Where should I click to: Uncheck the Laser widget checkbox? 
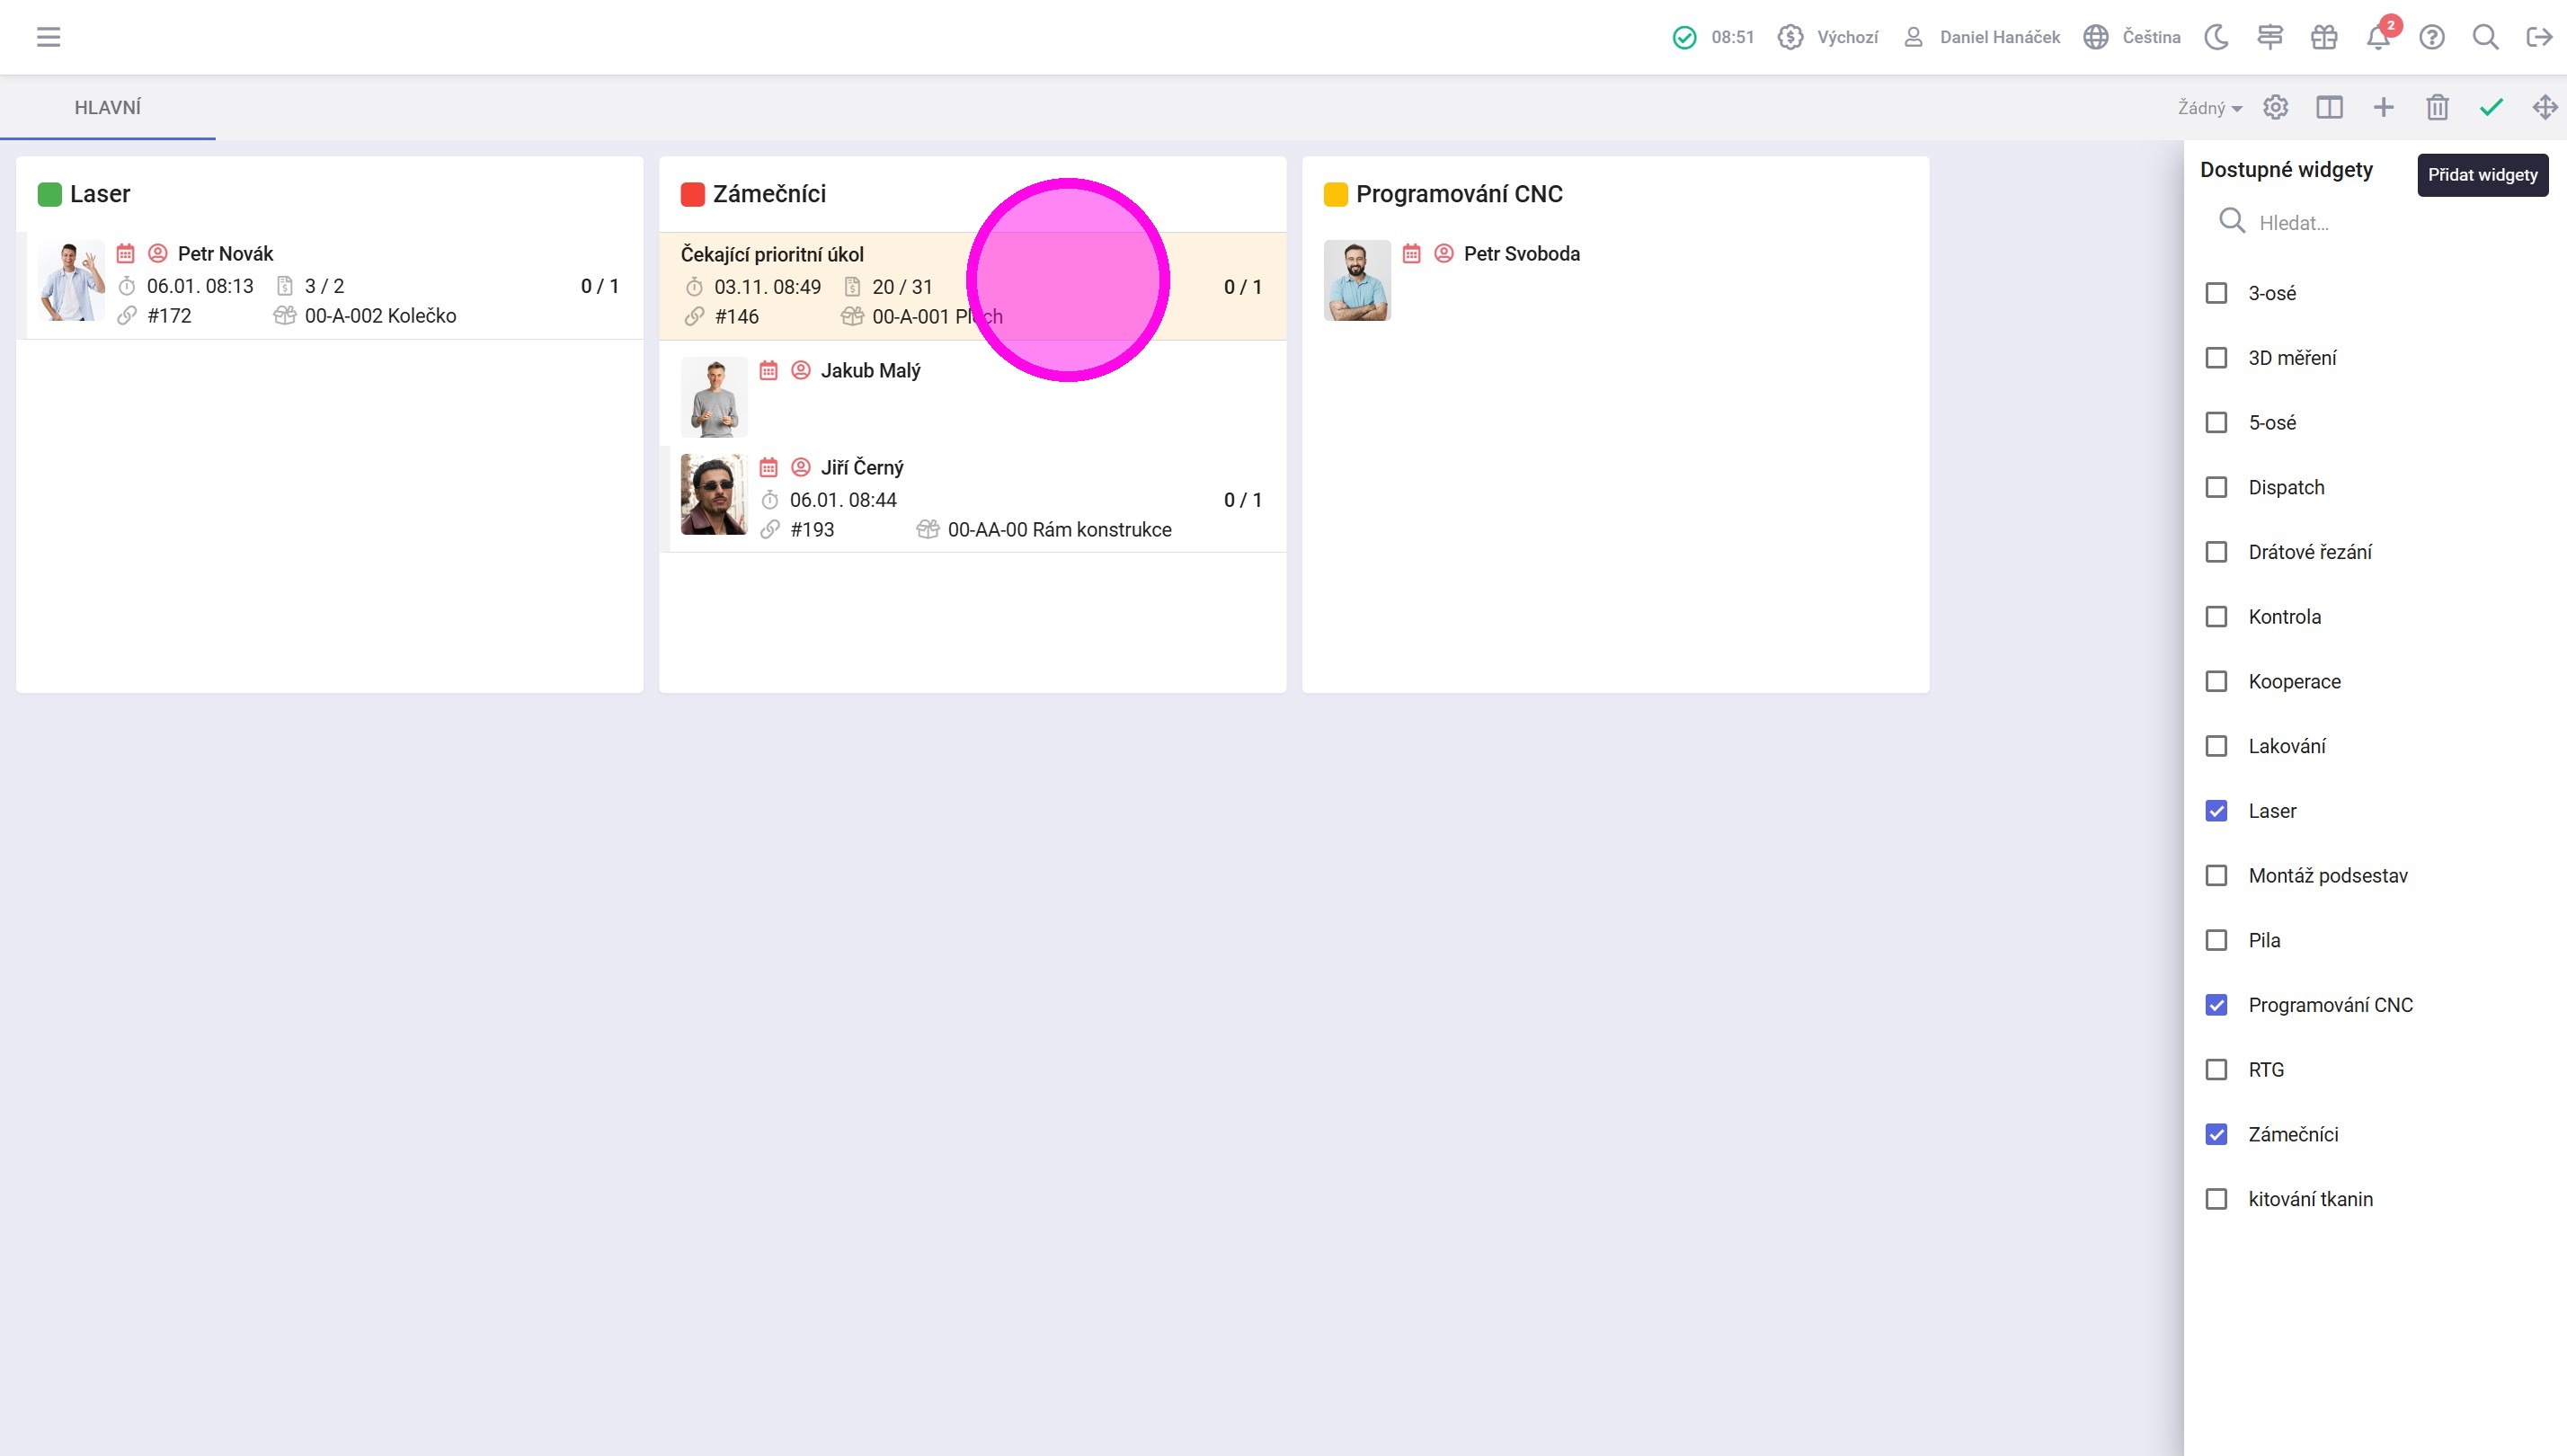(2216, 811)
